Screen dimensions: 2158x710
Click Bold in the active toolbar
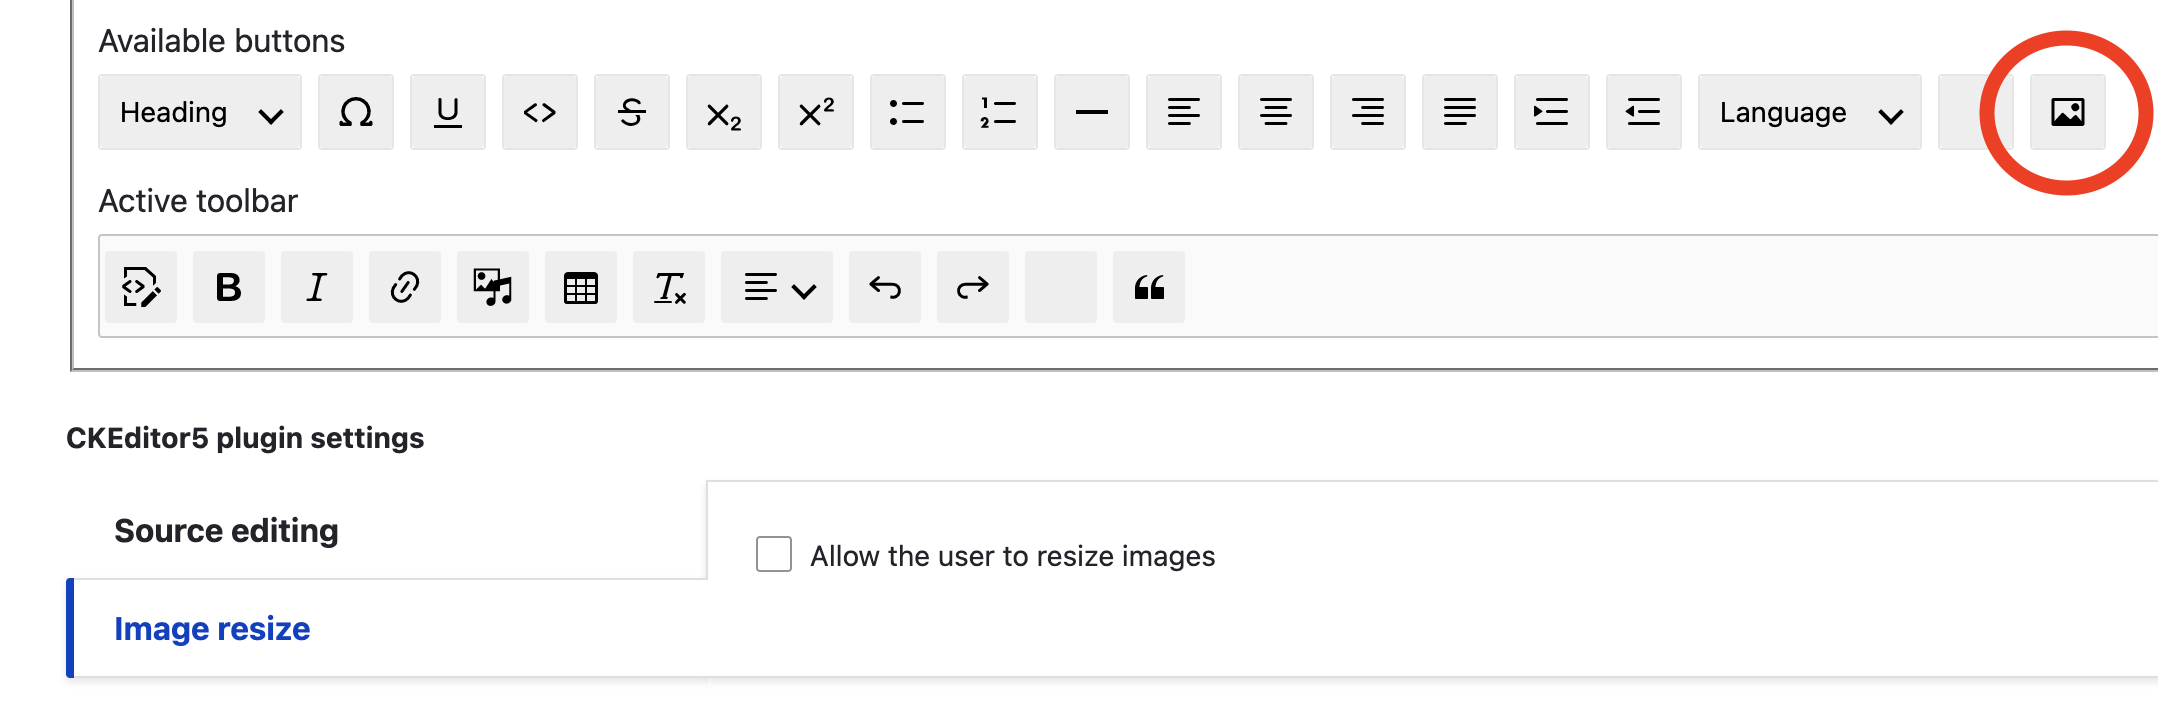(228, 287)
